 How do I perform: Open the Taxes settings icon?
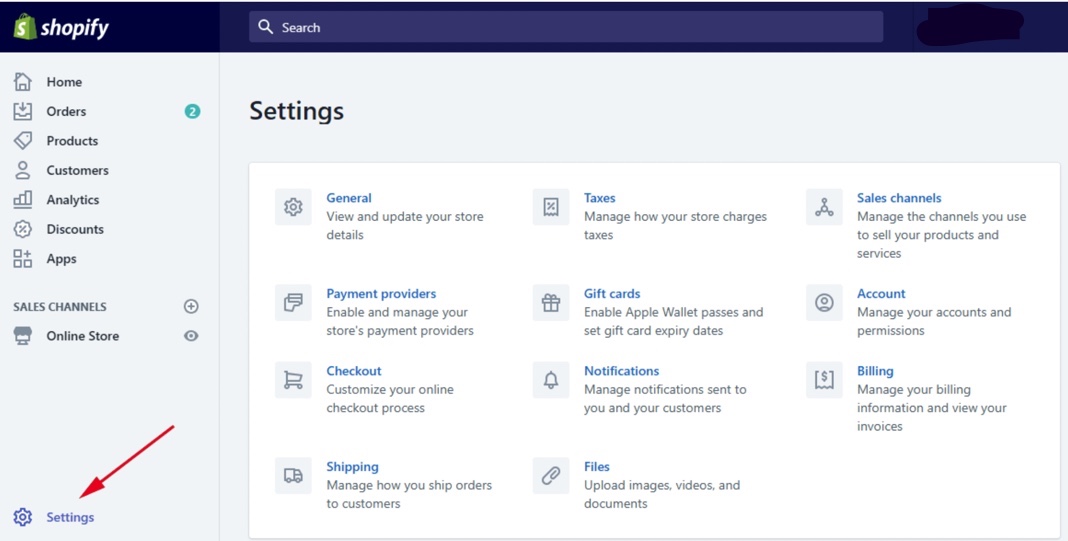click(x=551, y=207)
